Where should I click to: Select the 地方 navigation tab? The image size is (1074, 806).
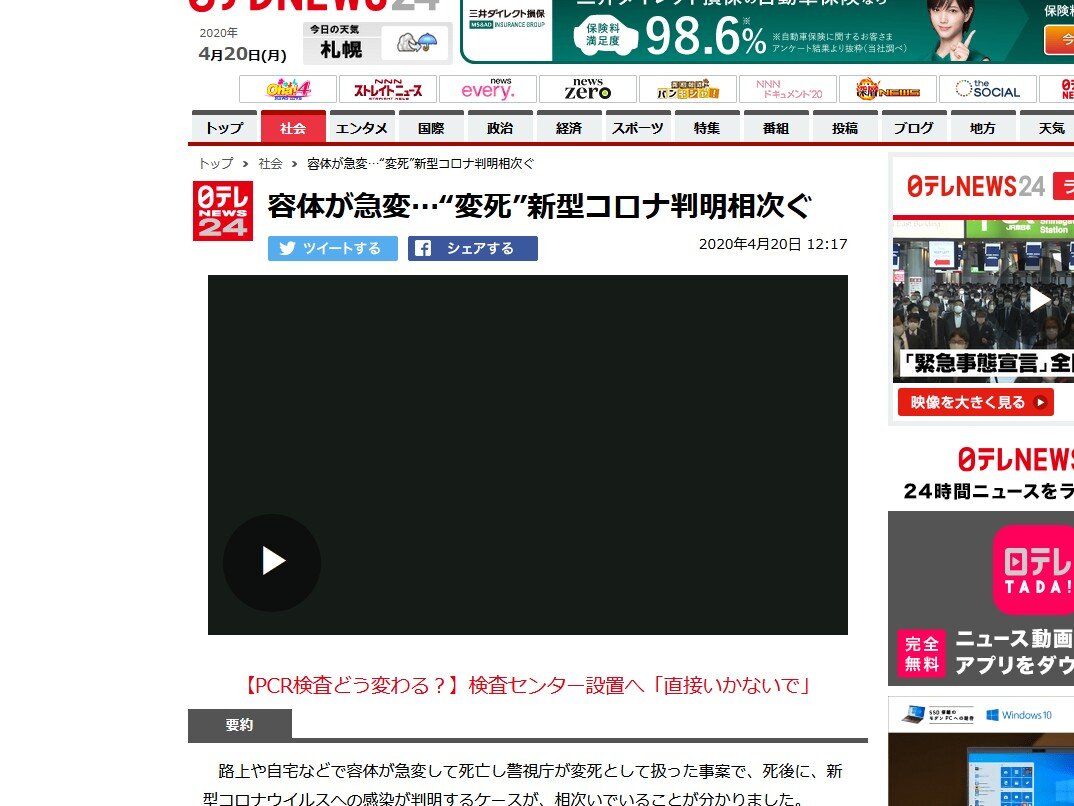(983, 127)
